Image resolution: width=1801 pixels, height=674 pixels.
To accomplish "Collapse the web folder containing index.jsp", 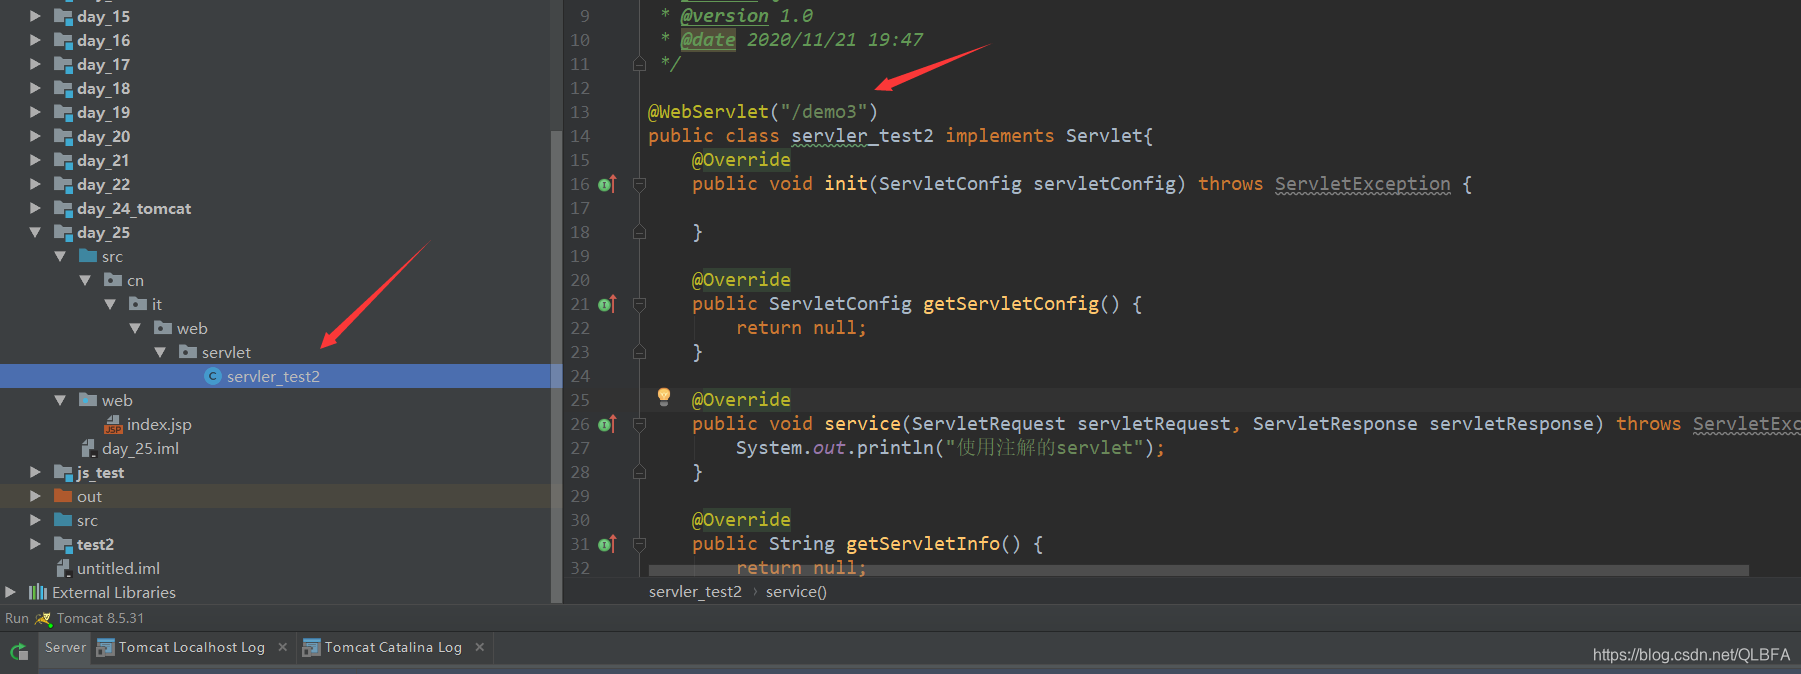I will click(x=60, y=400).
